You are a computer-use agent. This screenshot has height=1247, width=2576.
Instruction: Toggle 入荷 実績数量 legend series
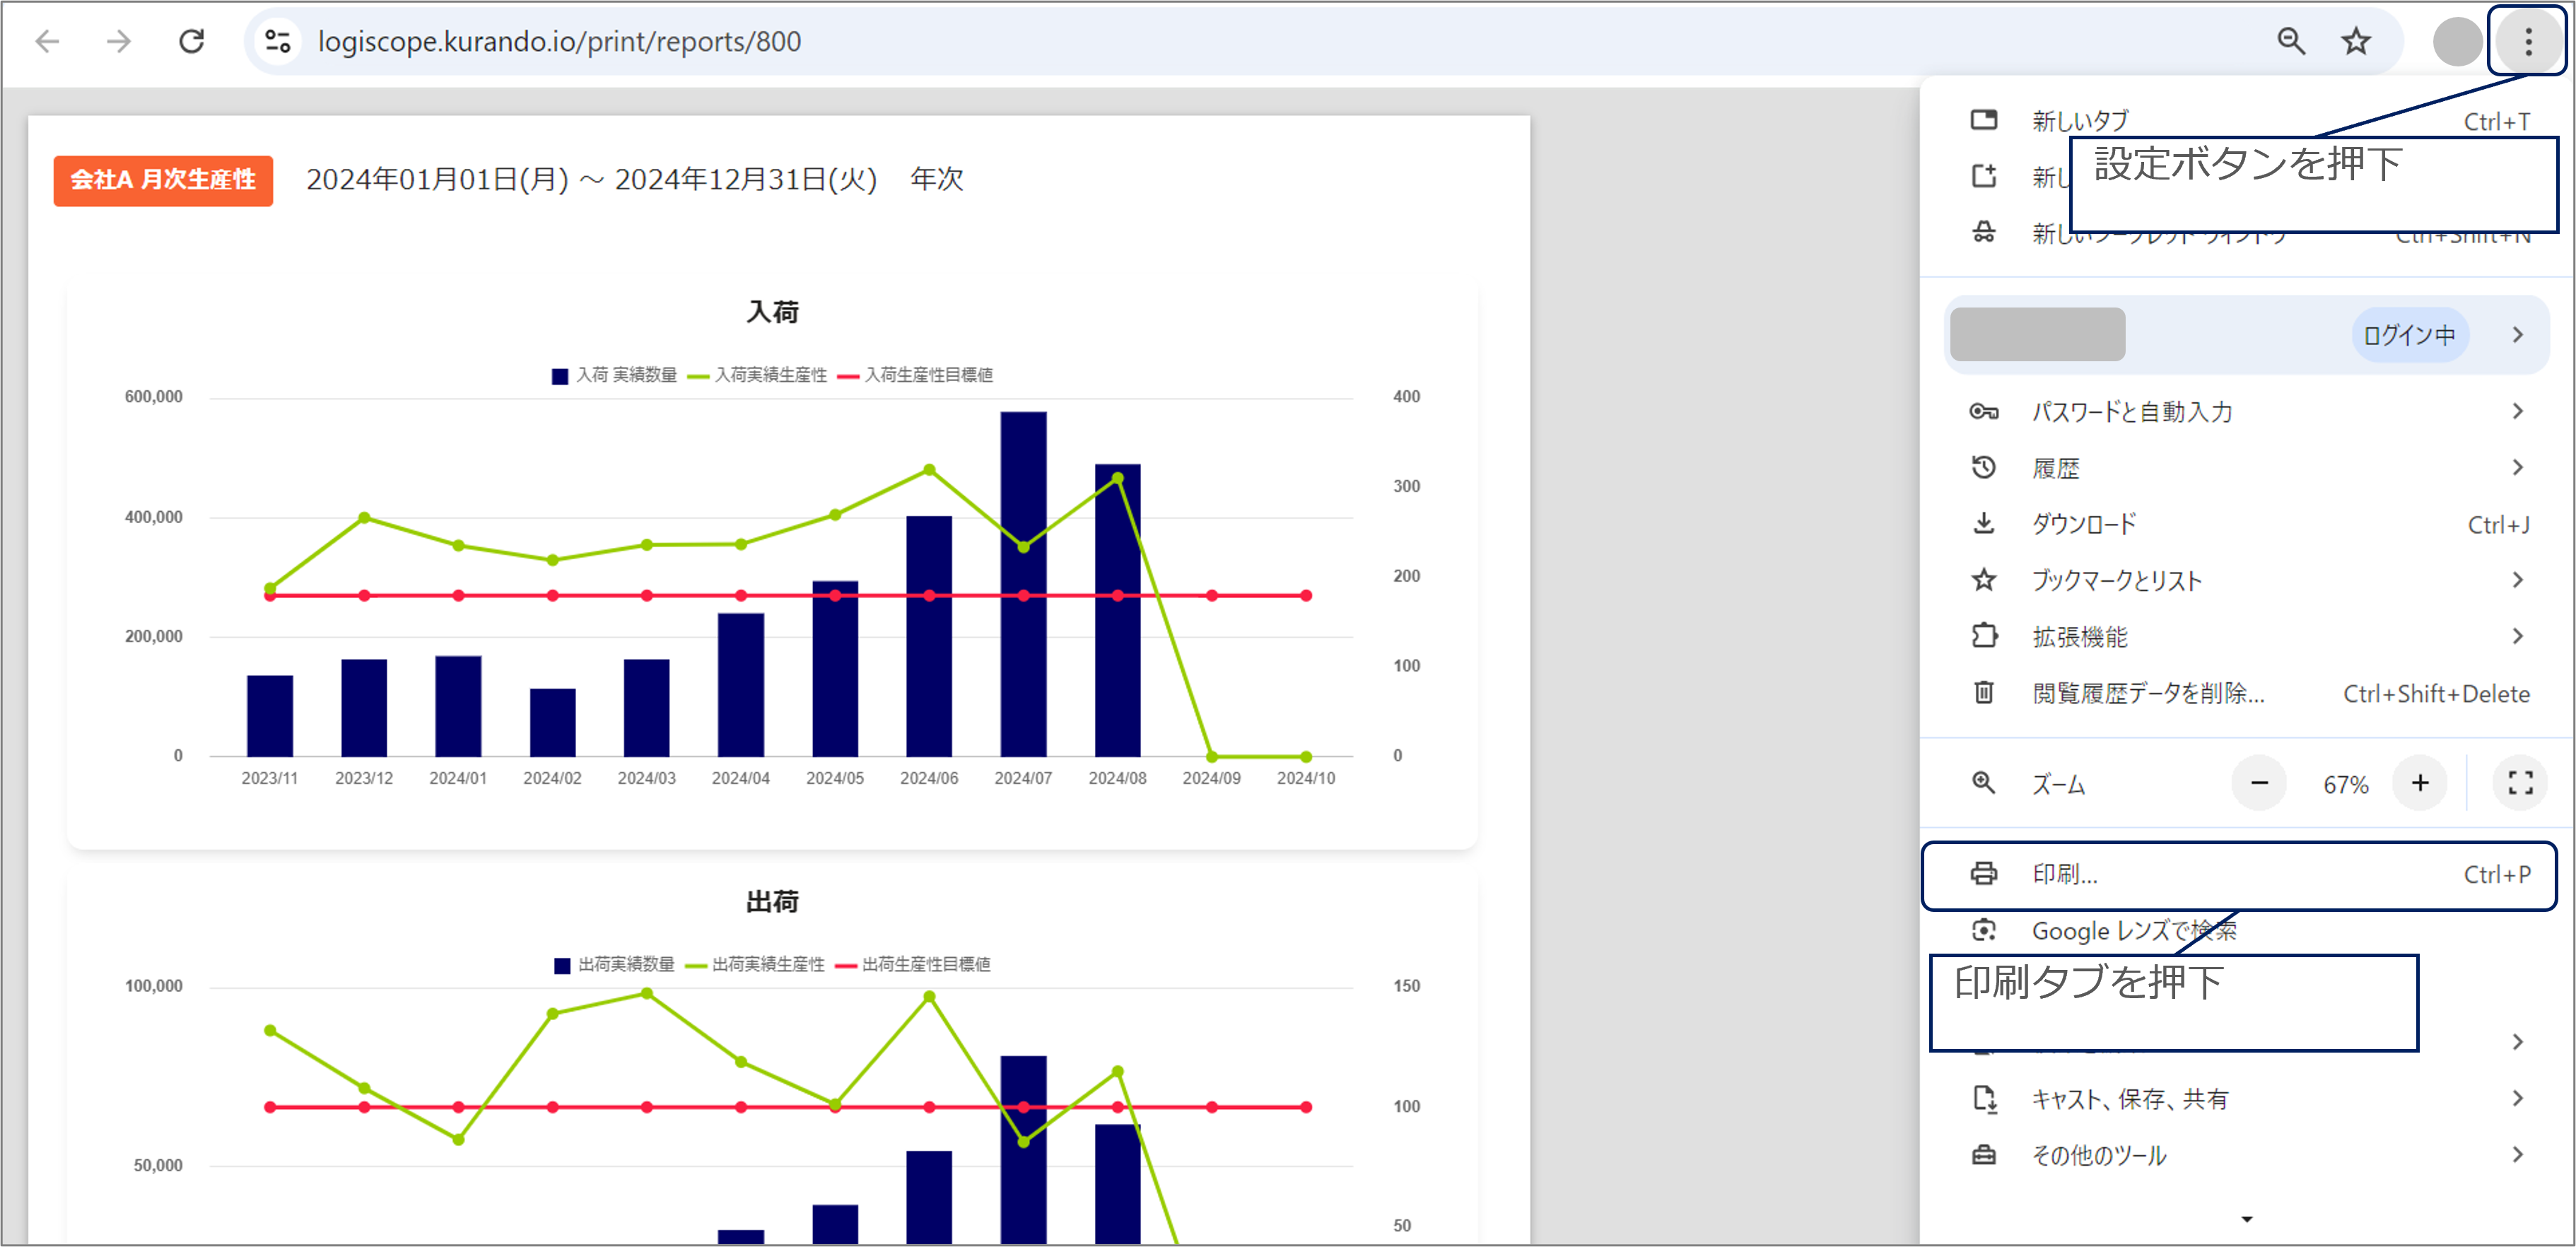614,375
